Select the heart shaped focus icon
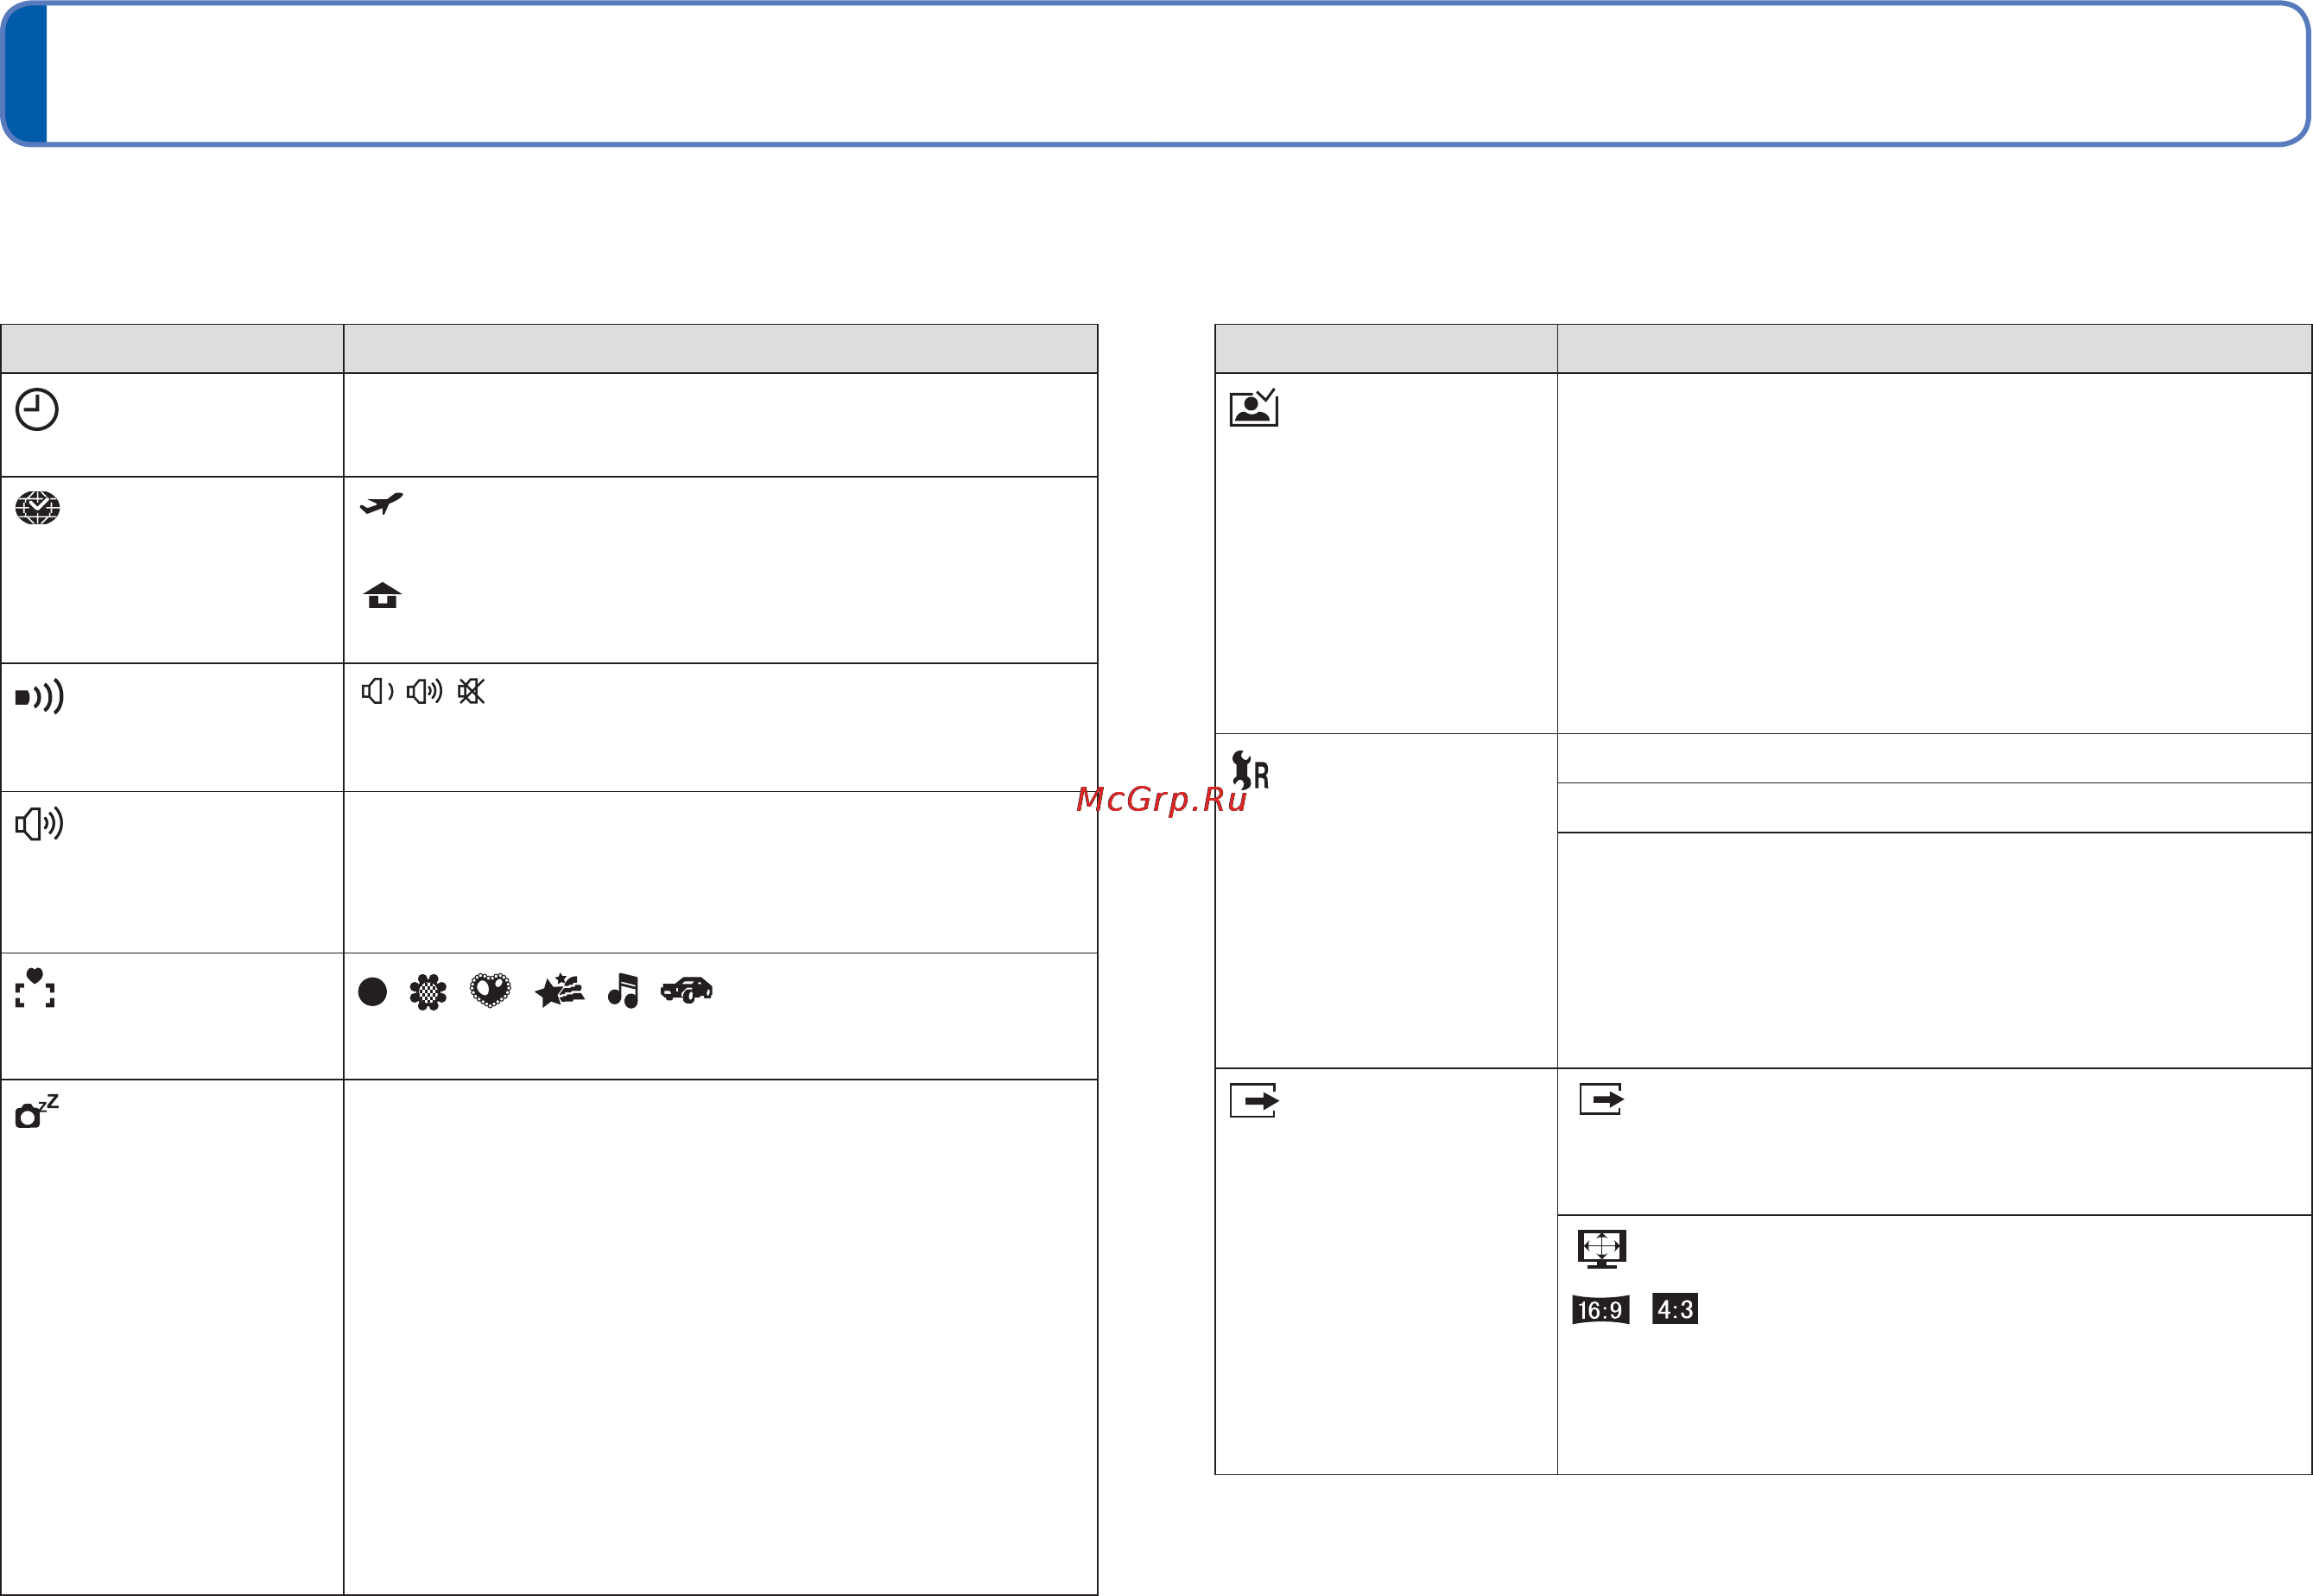Image resolution: width=2313 pixels, height=1596 pixels. pos(490,991)
